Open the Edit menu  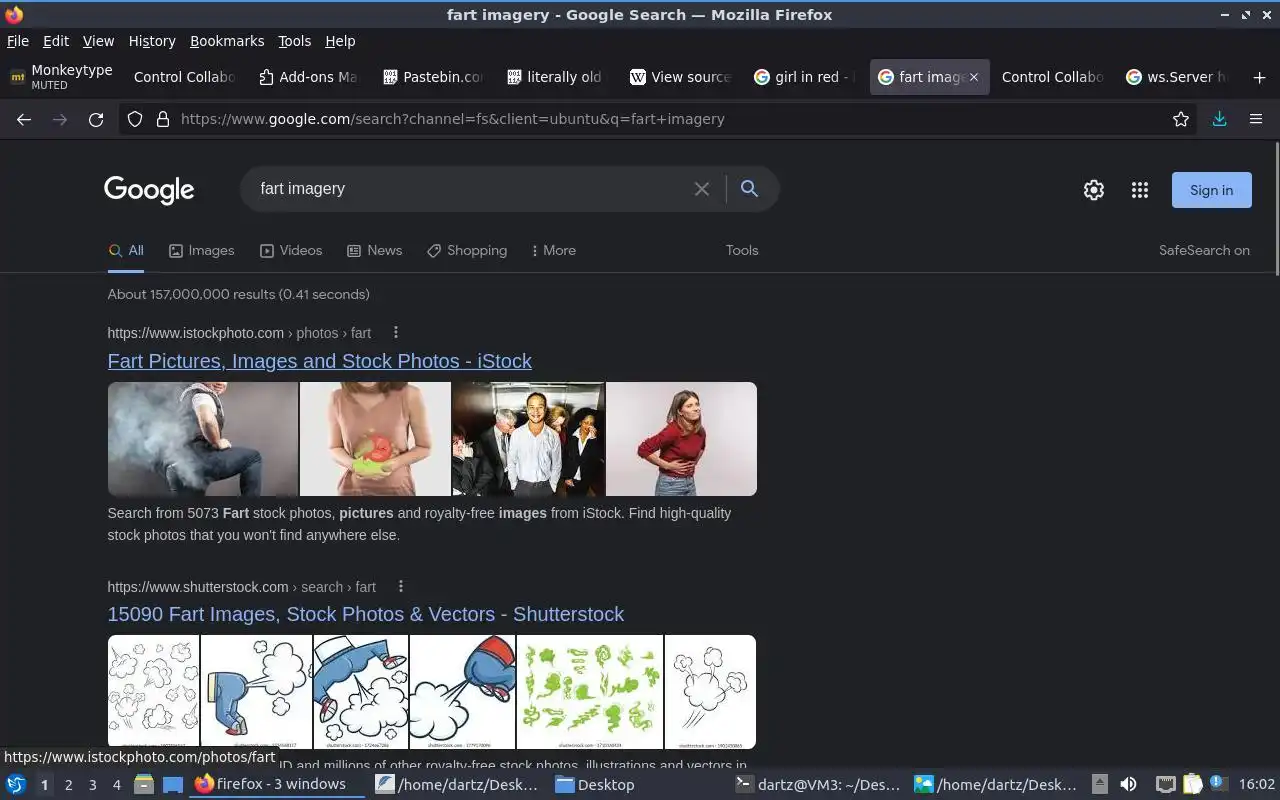tap(56, 41)
